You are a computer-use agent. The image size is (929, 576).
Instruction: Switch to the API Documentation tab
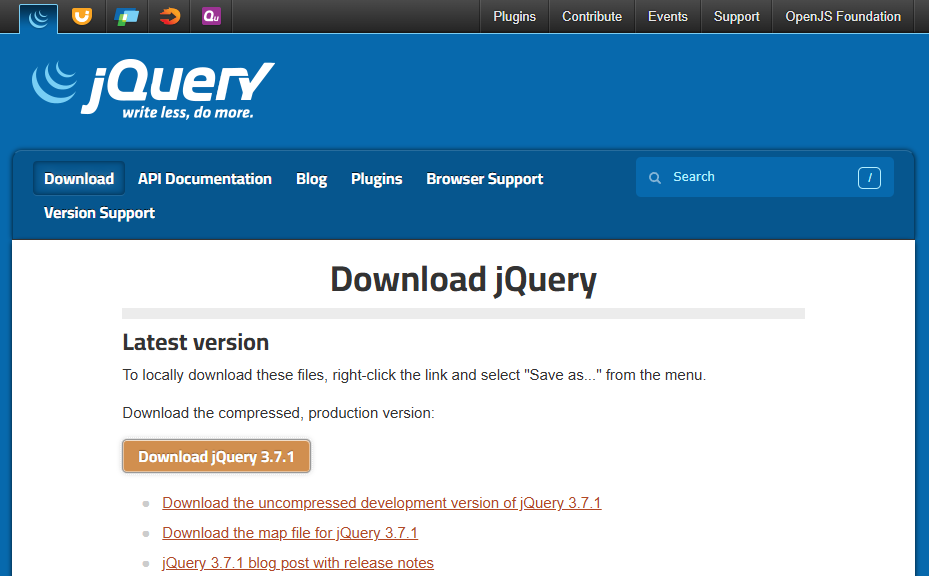205,179
